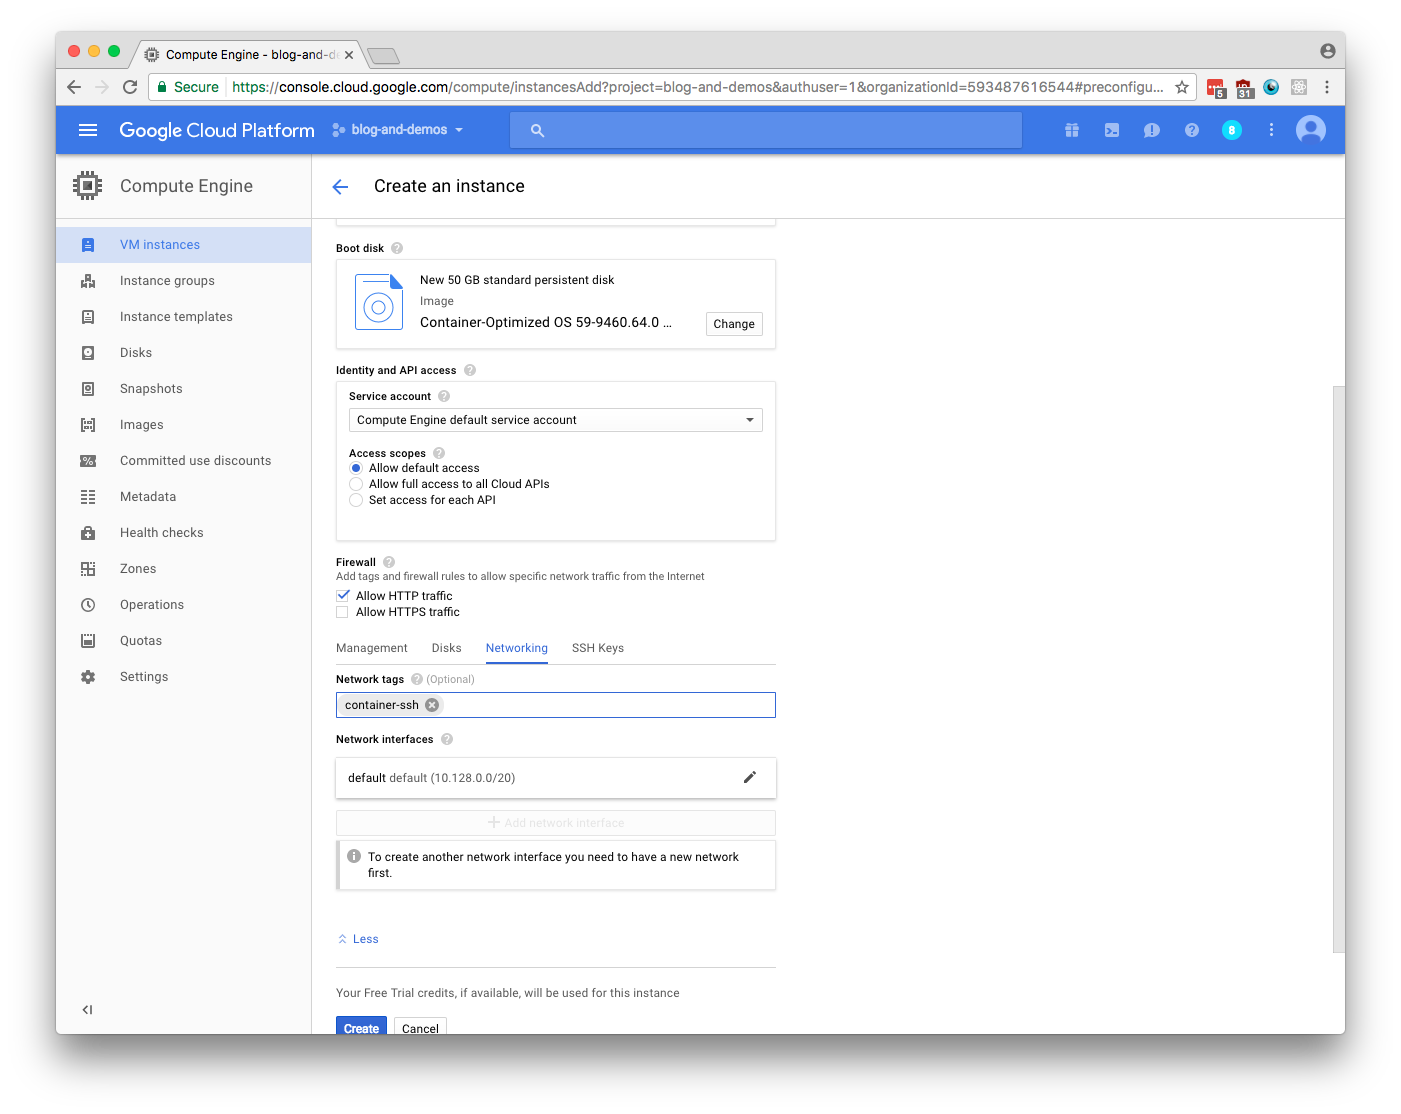Open Settings in sidebar
Image resolution: width=1401 pixels, height=1114 pixels.
pos(184,677)
